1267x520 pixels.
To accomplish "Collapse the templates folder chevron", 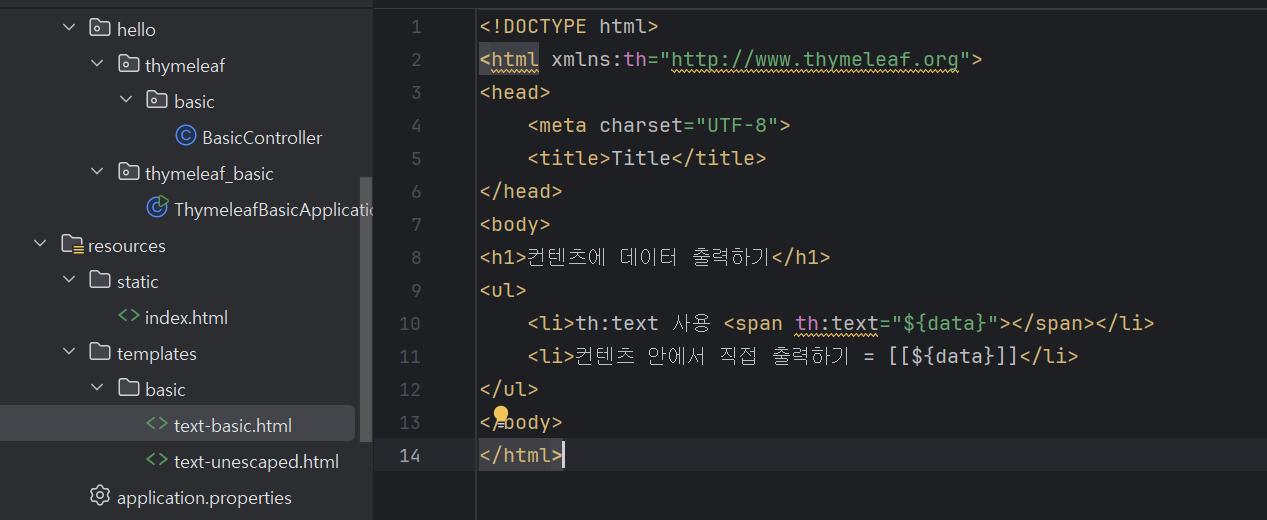I will click(69, 353).
